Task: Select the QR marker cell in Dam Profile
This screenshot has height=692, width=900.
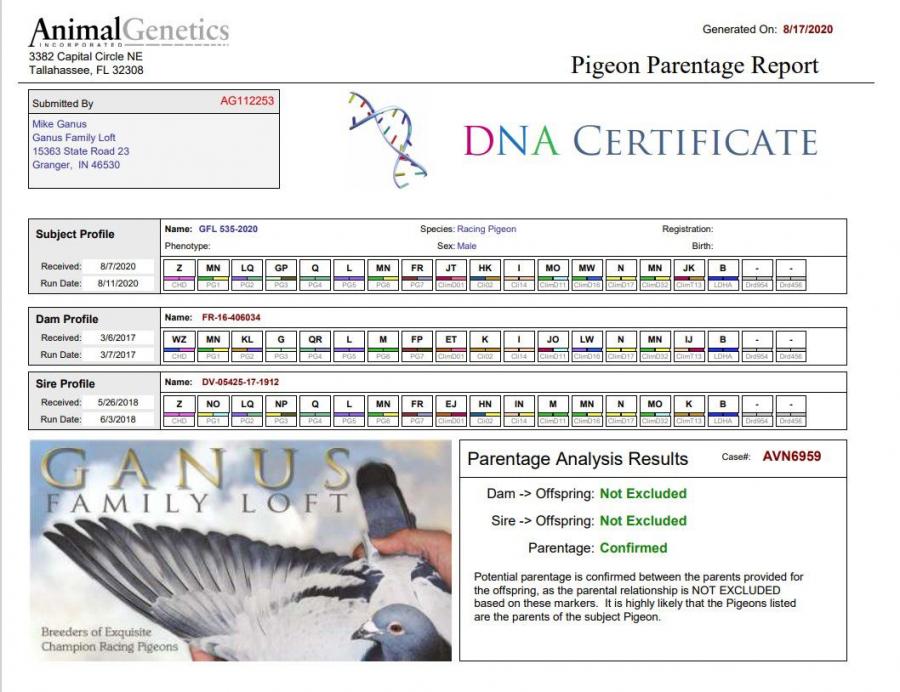Action: tap(315, 346)
